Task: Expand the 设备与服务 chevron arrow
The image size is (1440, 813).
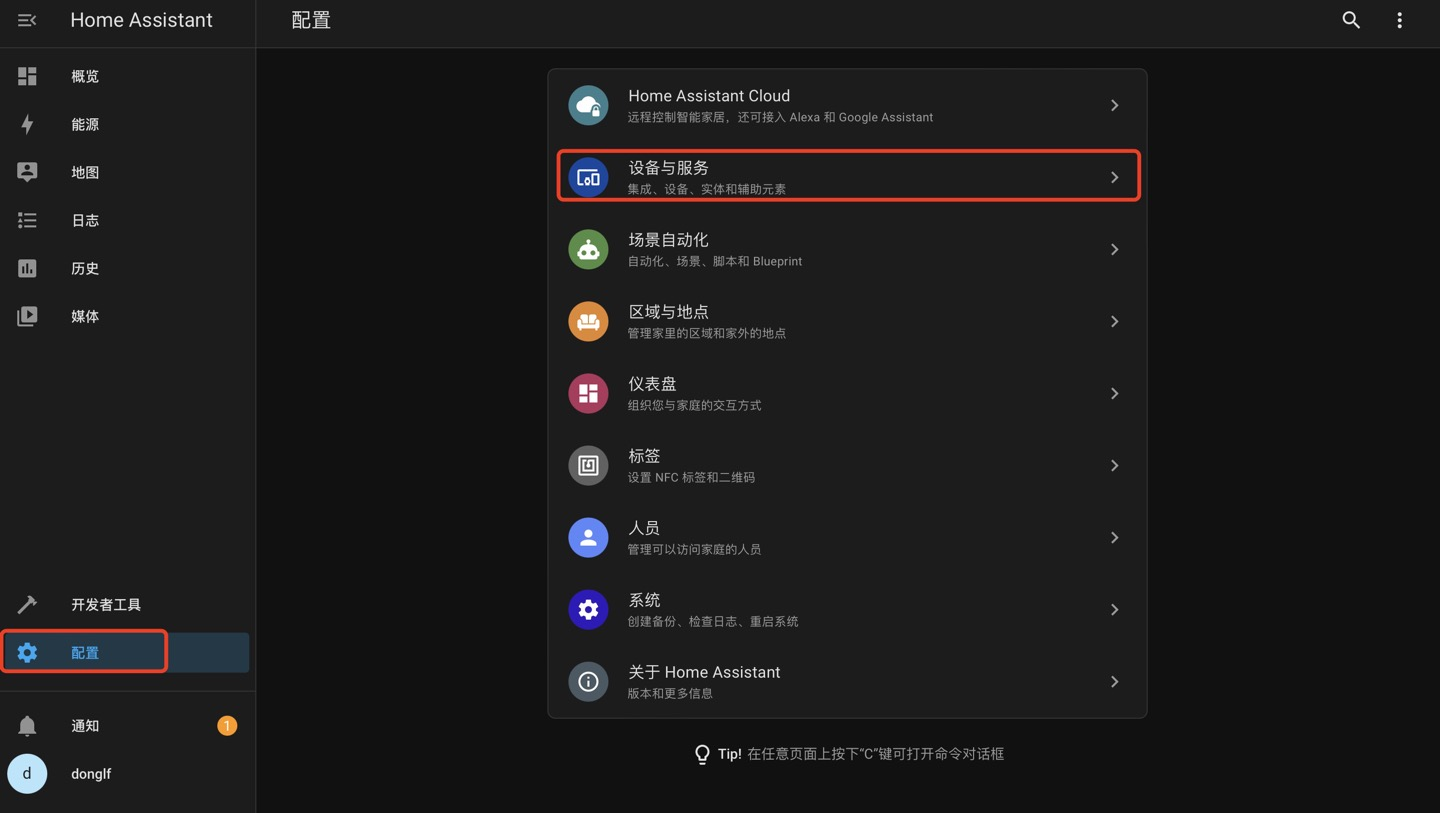Action: (x=1114, y=177)
